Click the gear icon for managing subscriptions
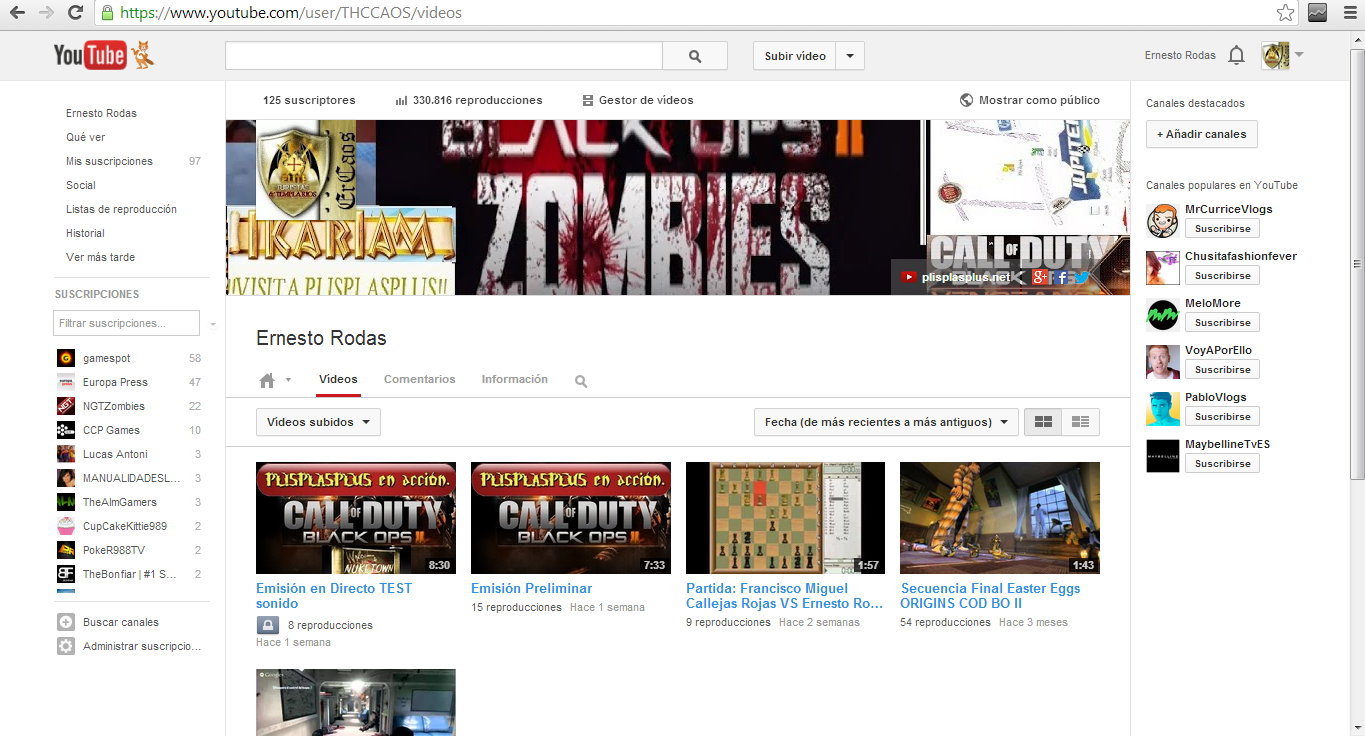1365x736 pixels. pyautogui.click(x=66, y=646)
